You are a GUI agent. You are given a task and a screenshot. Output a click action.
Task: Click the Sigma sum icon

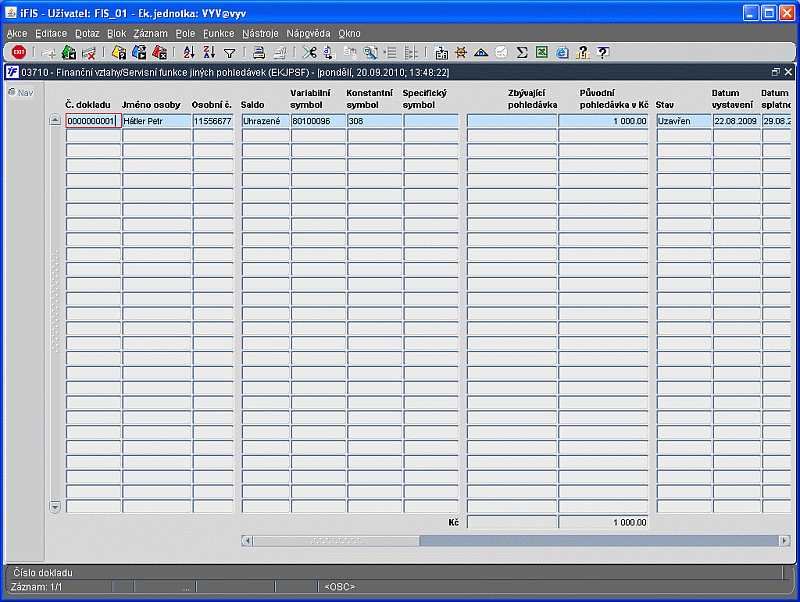521,52
